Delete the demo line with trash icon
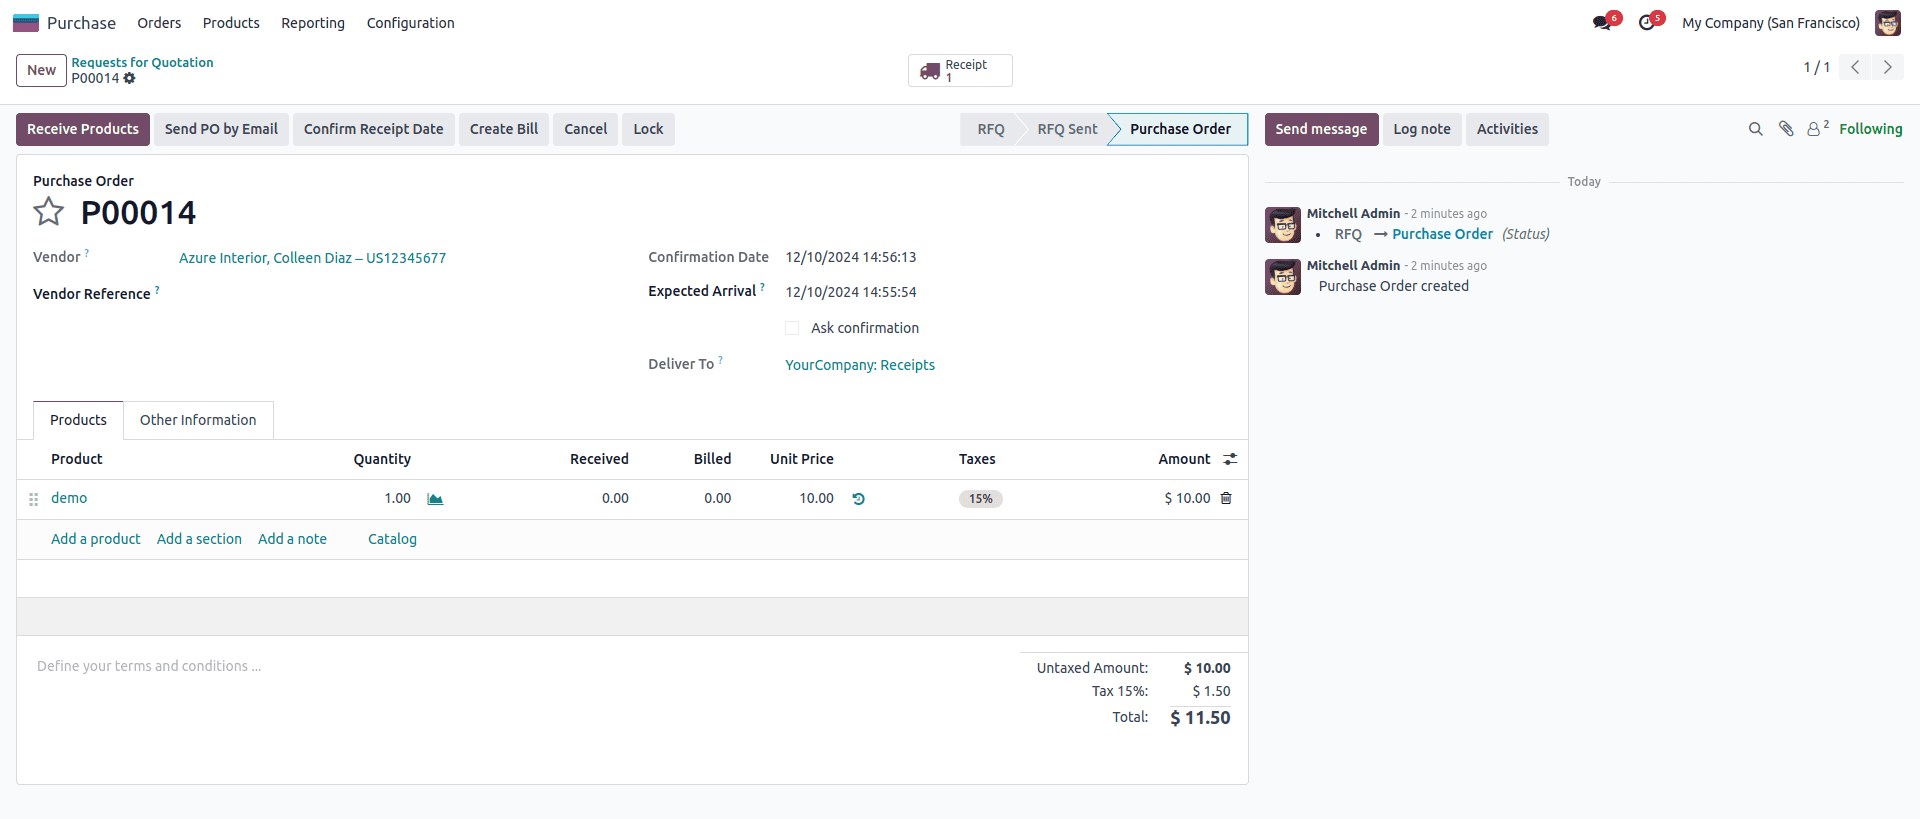 tap(1226, 498)
